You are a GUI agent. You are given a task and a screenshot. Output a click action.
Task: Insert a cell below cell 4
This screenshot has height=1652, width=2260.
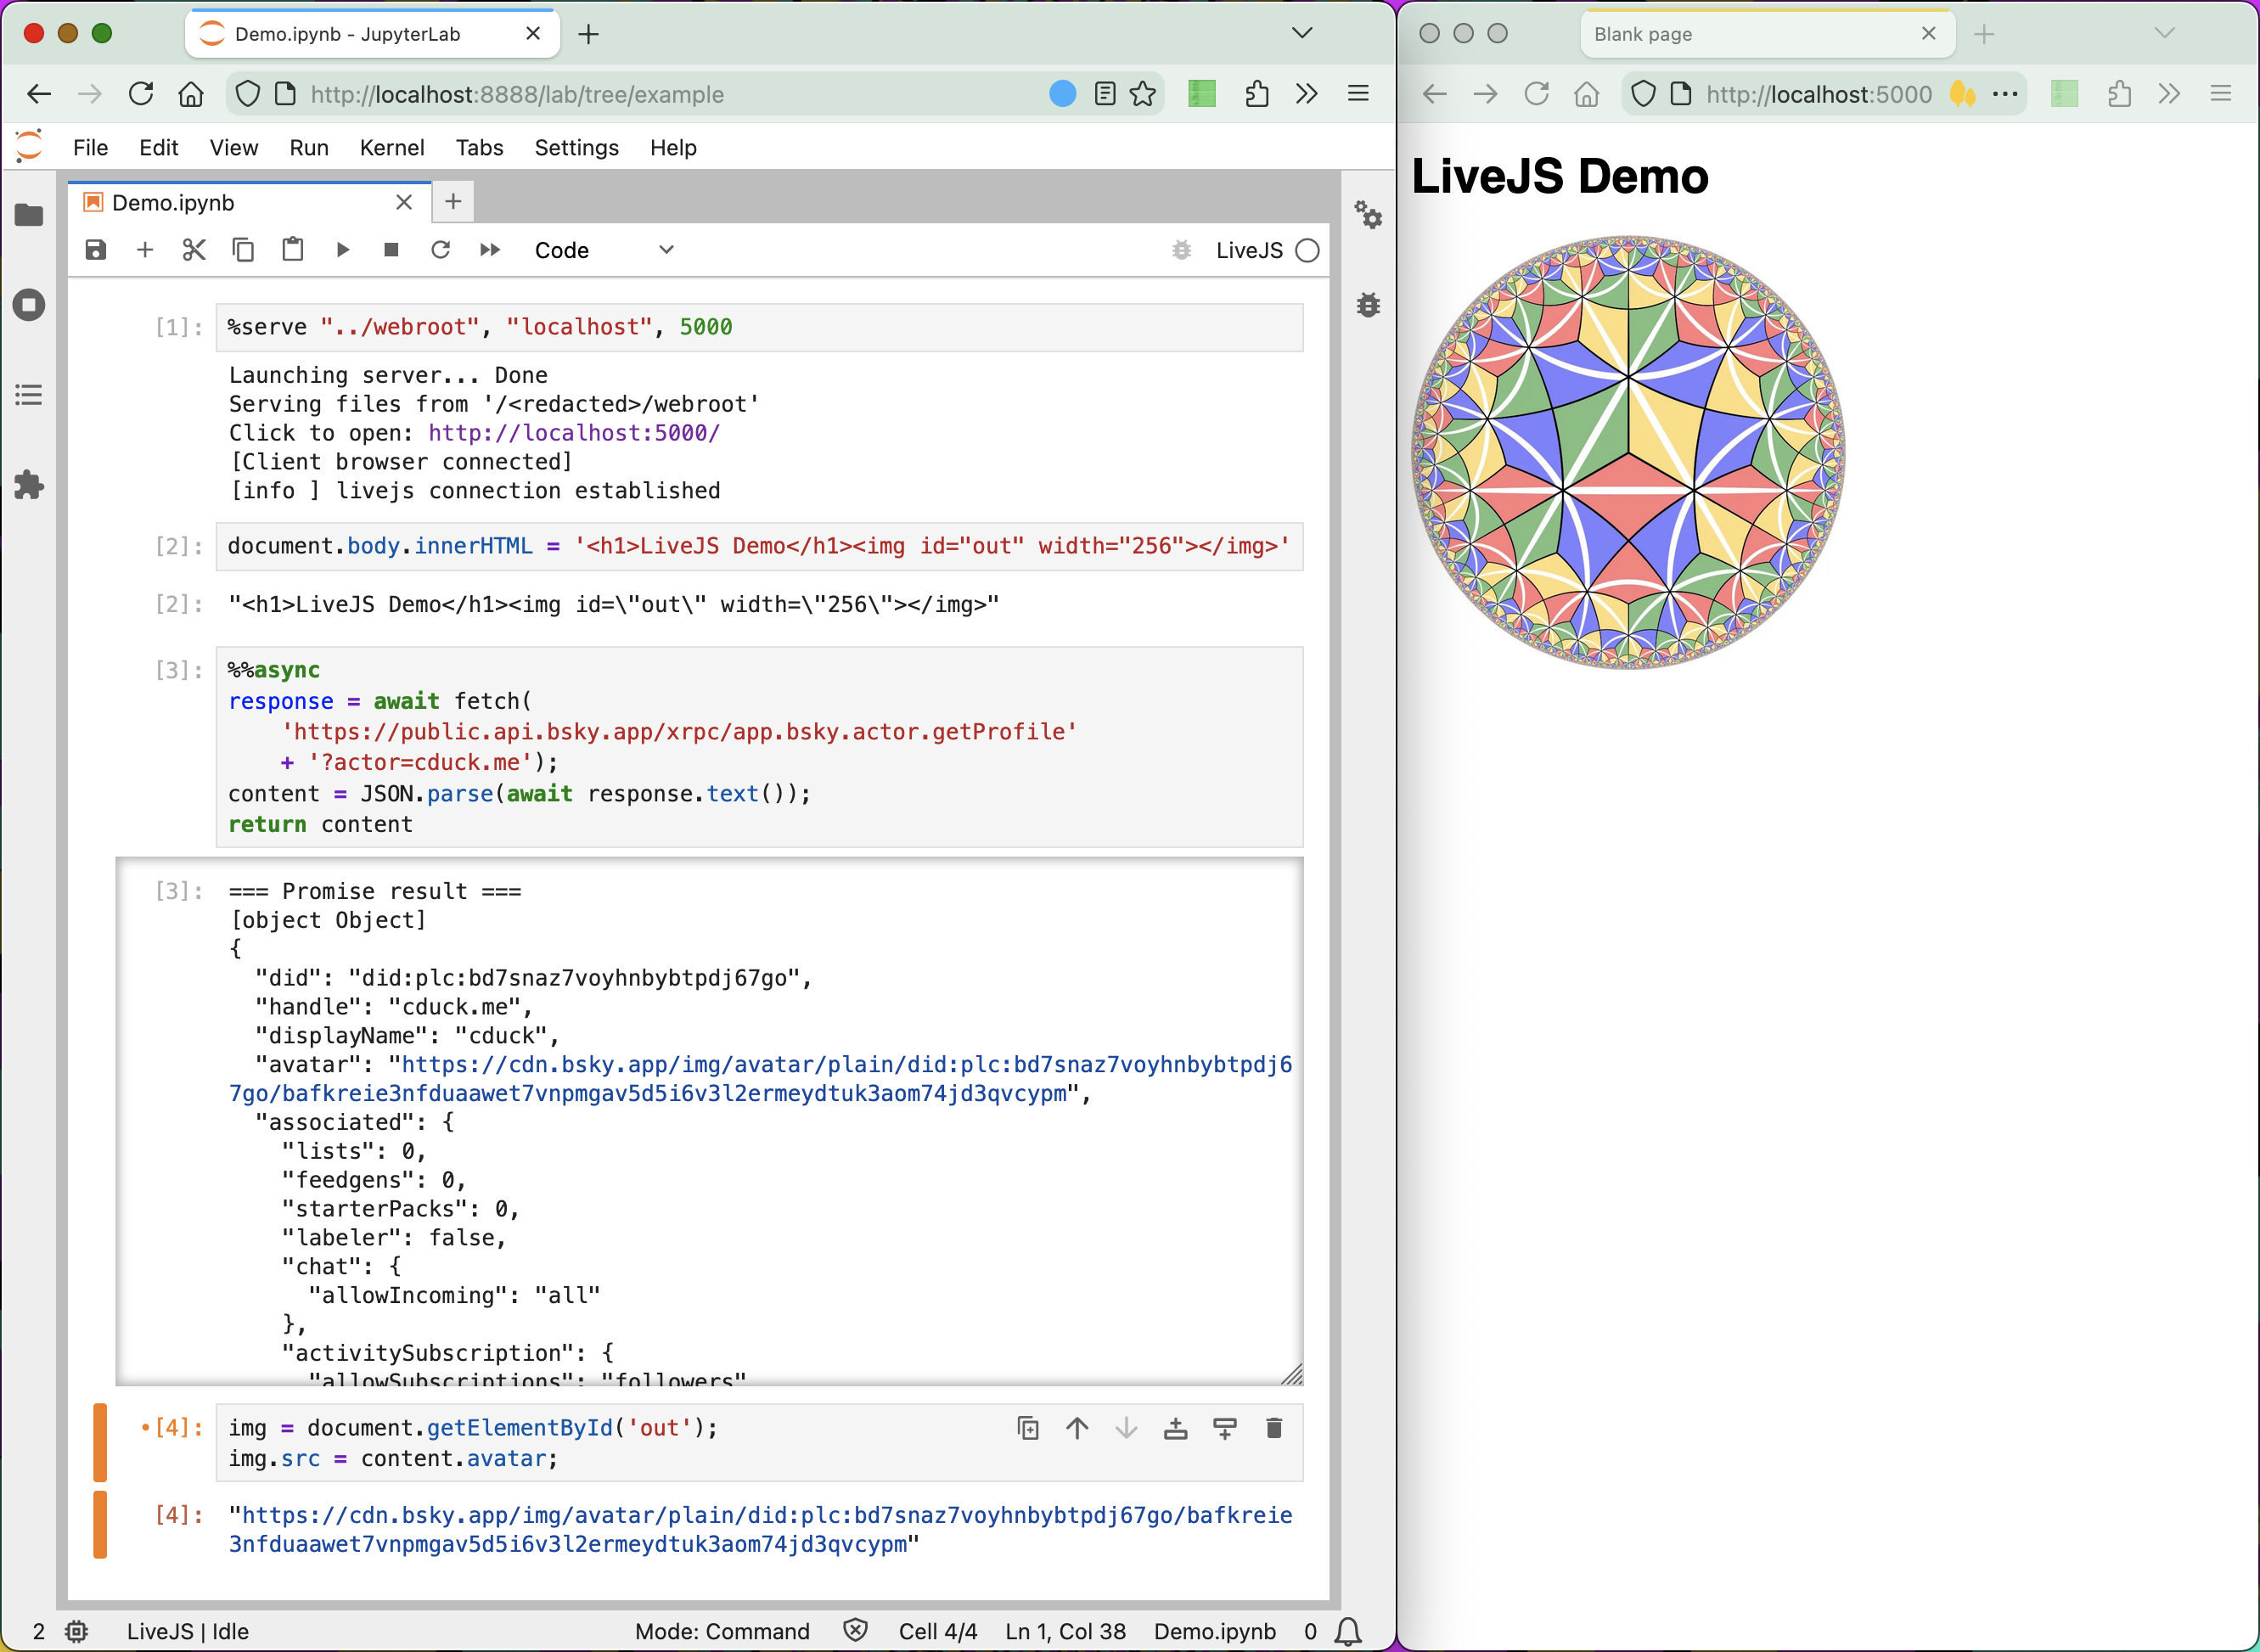tap(1225, 1428)
